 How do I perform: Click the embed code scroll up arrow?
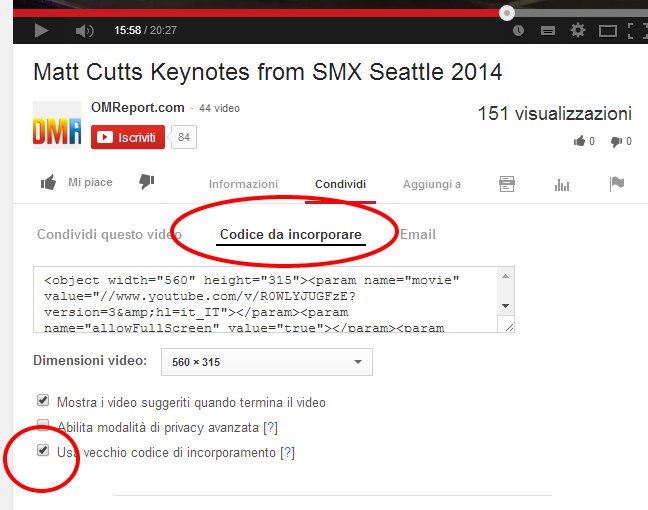click(x=505, y=276)
